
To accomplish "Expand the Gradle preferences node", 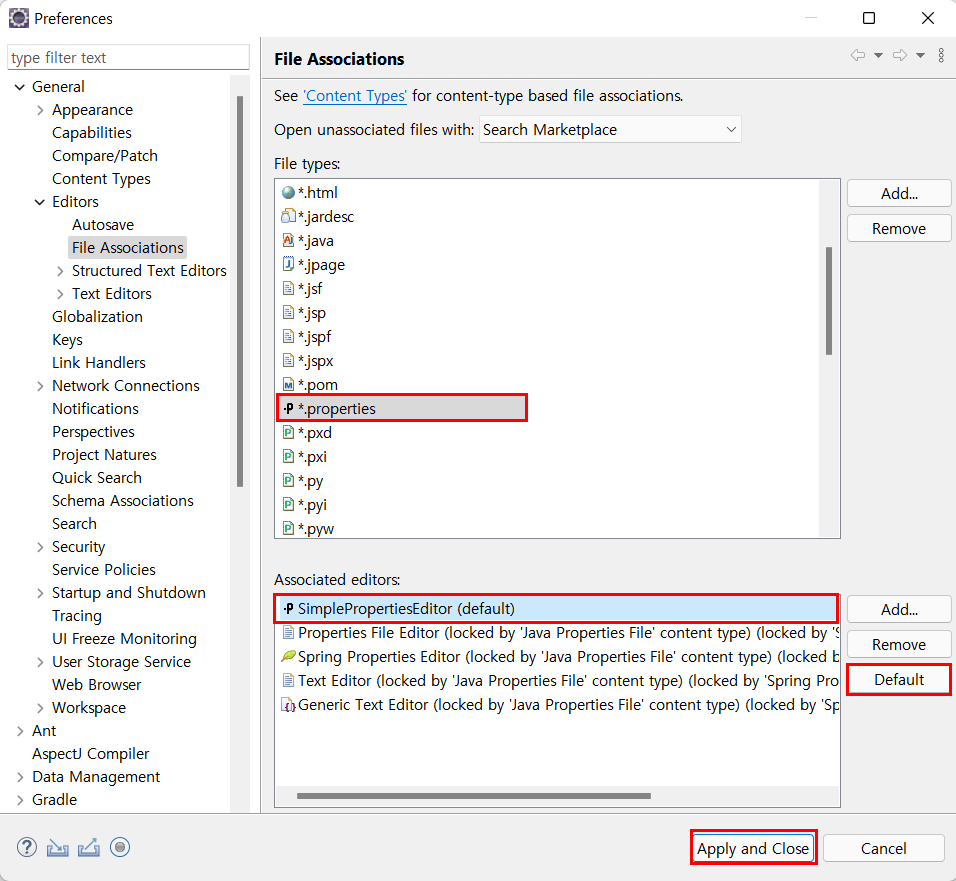I will [20, 800].
